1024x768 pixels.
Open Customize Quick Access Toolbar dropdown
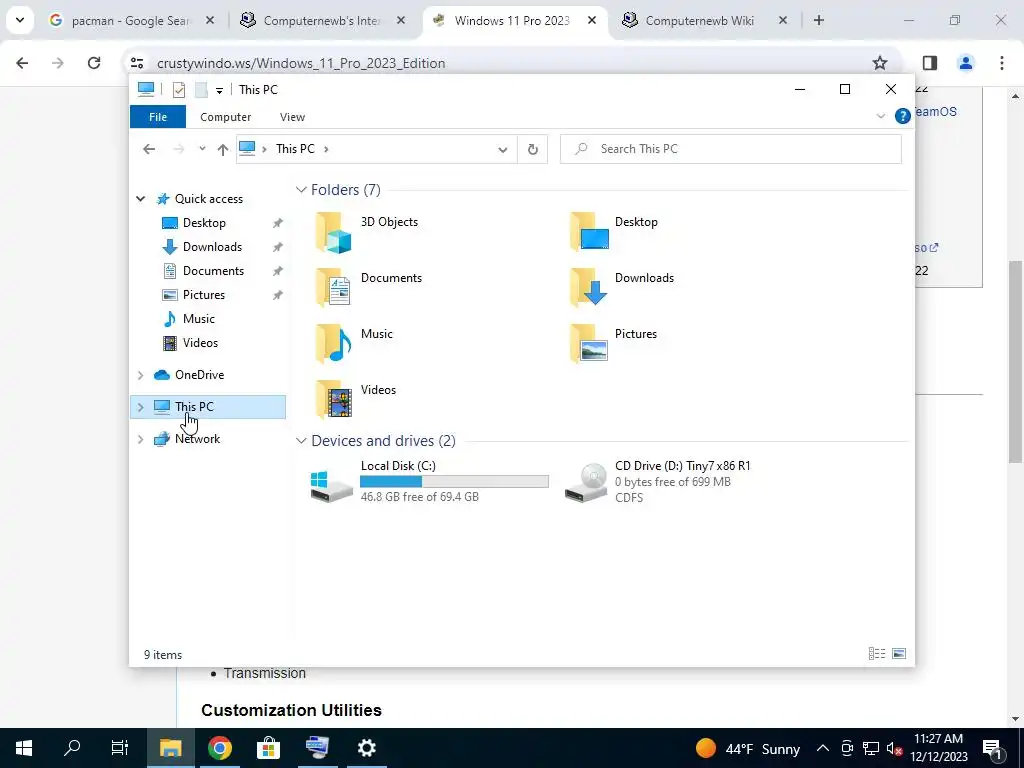click(x=219, y=91)
